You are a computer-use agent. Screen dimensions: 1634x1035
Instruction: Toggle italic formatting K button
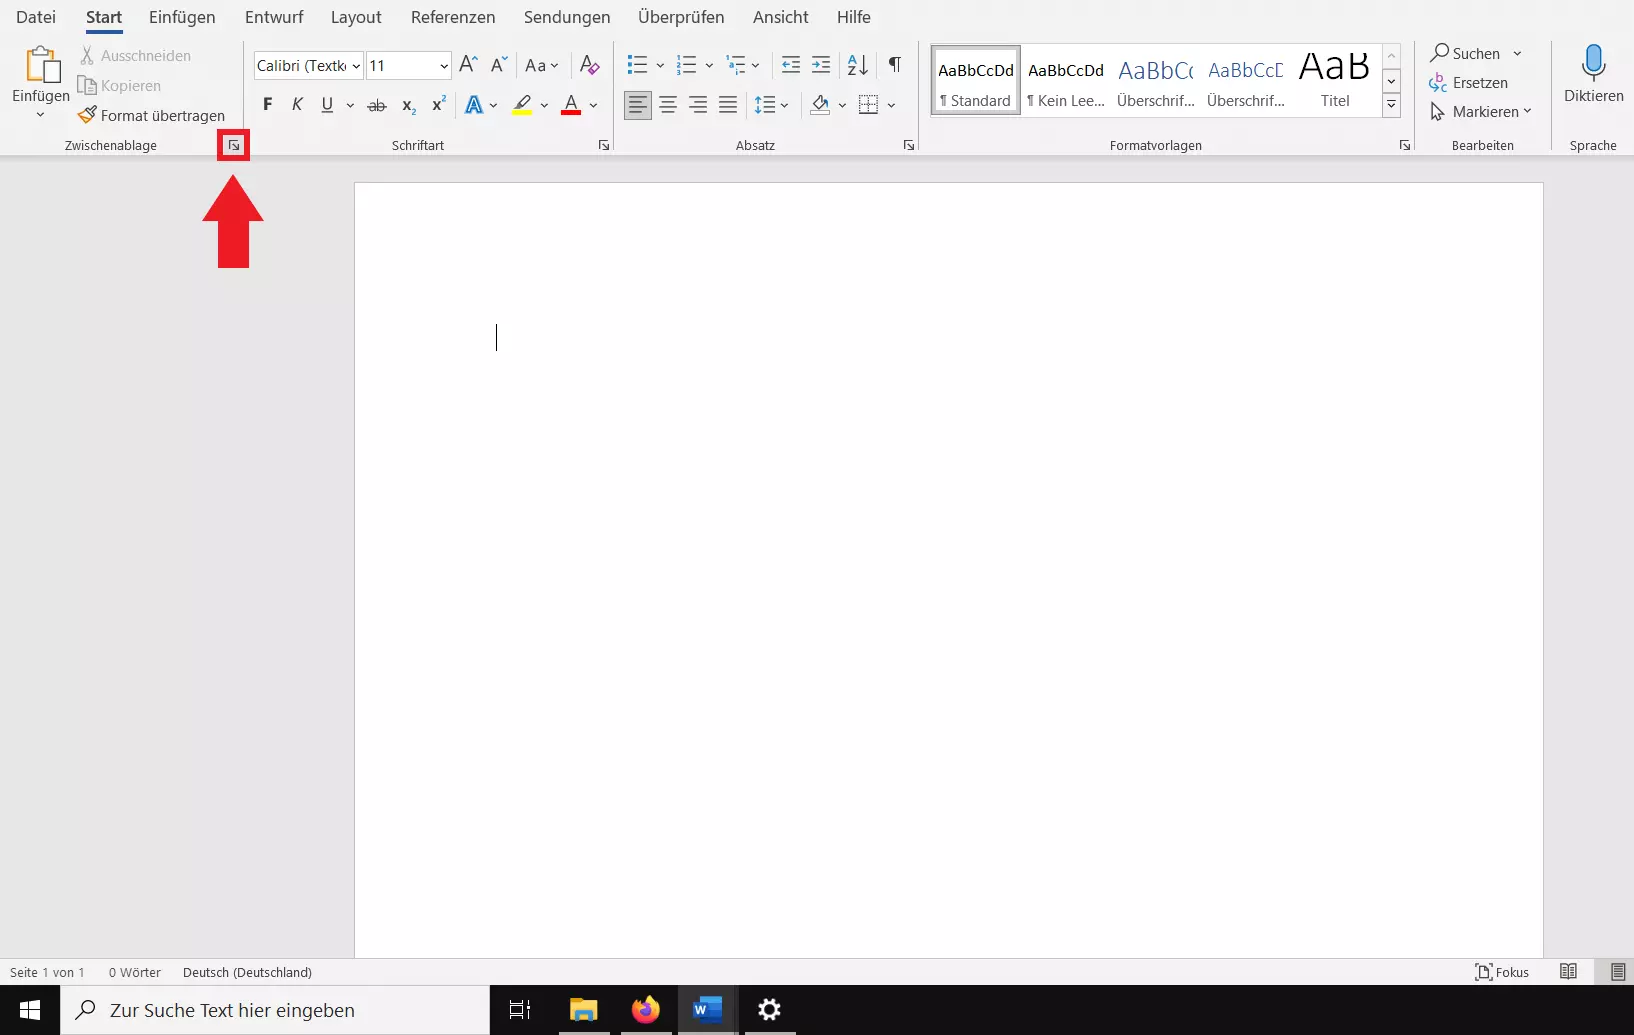[x=297, y=105]
